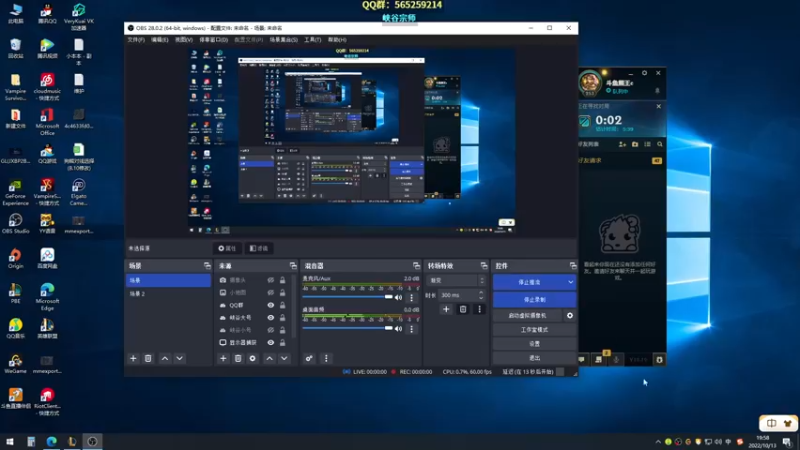This screenshot has height=450, width=800.
Task: Click the transition duration 300 ms field
Action: [458, 295]
